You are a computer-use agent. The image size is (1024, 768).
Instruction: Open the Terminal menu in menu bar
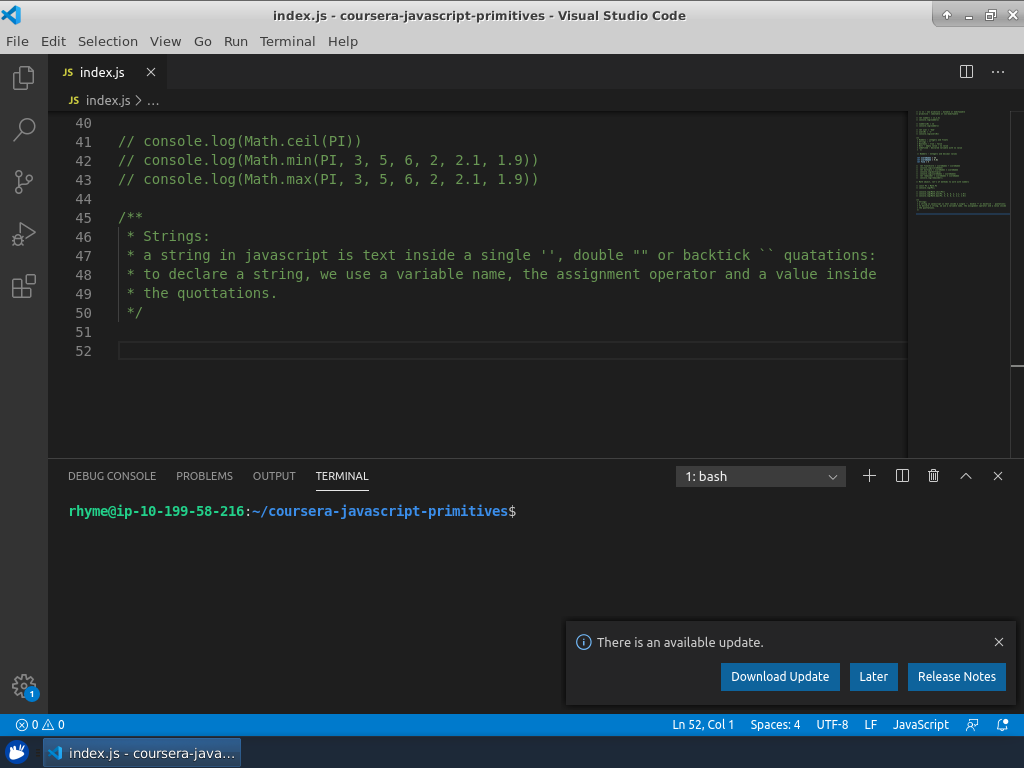(287, 41)
